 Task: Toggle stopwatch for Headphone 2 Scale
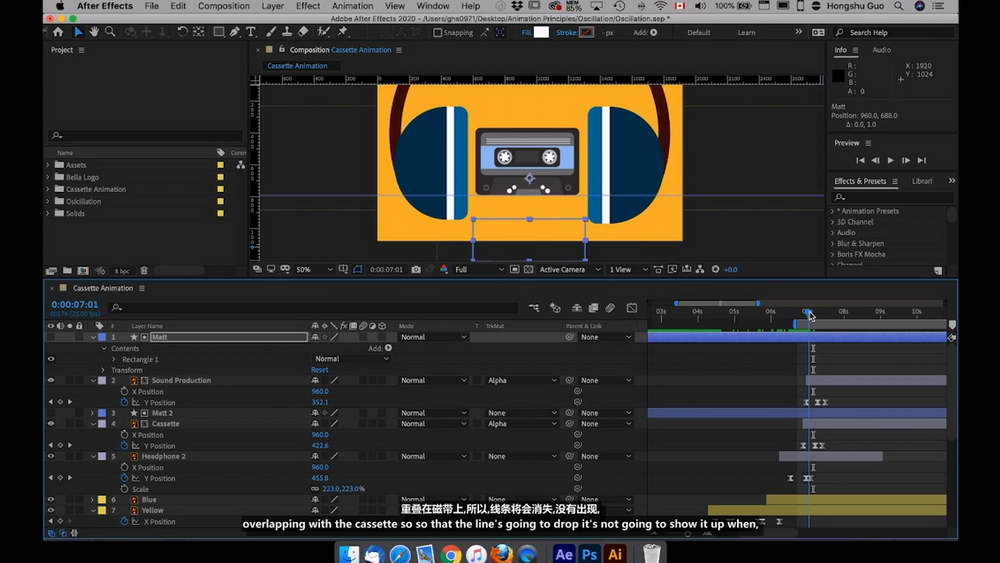coord(124,489)
